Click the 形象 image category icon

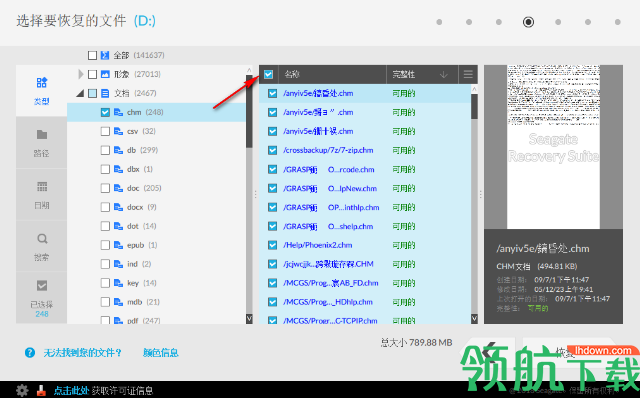pos(105,74)
